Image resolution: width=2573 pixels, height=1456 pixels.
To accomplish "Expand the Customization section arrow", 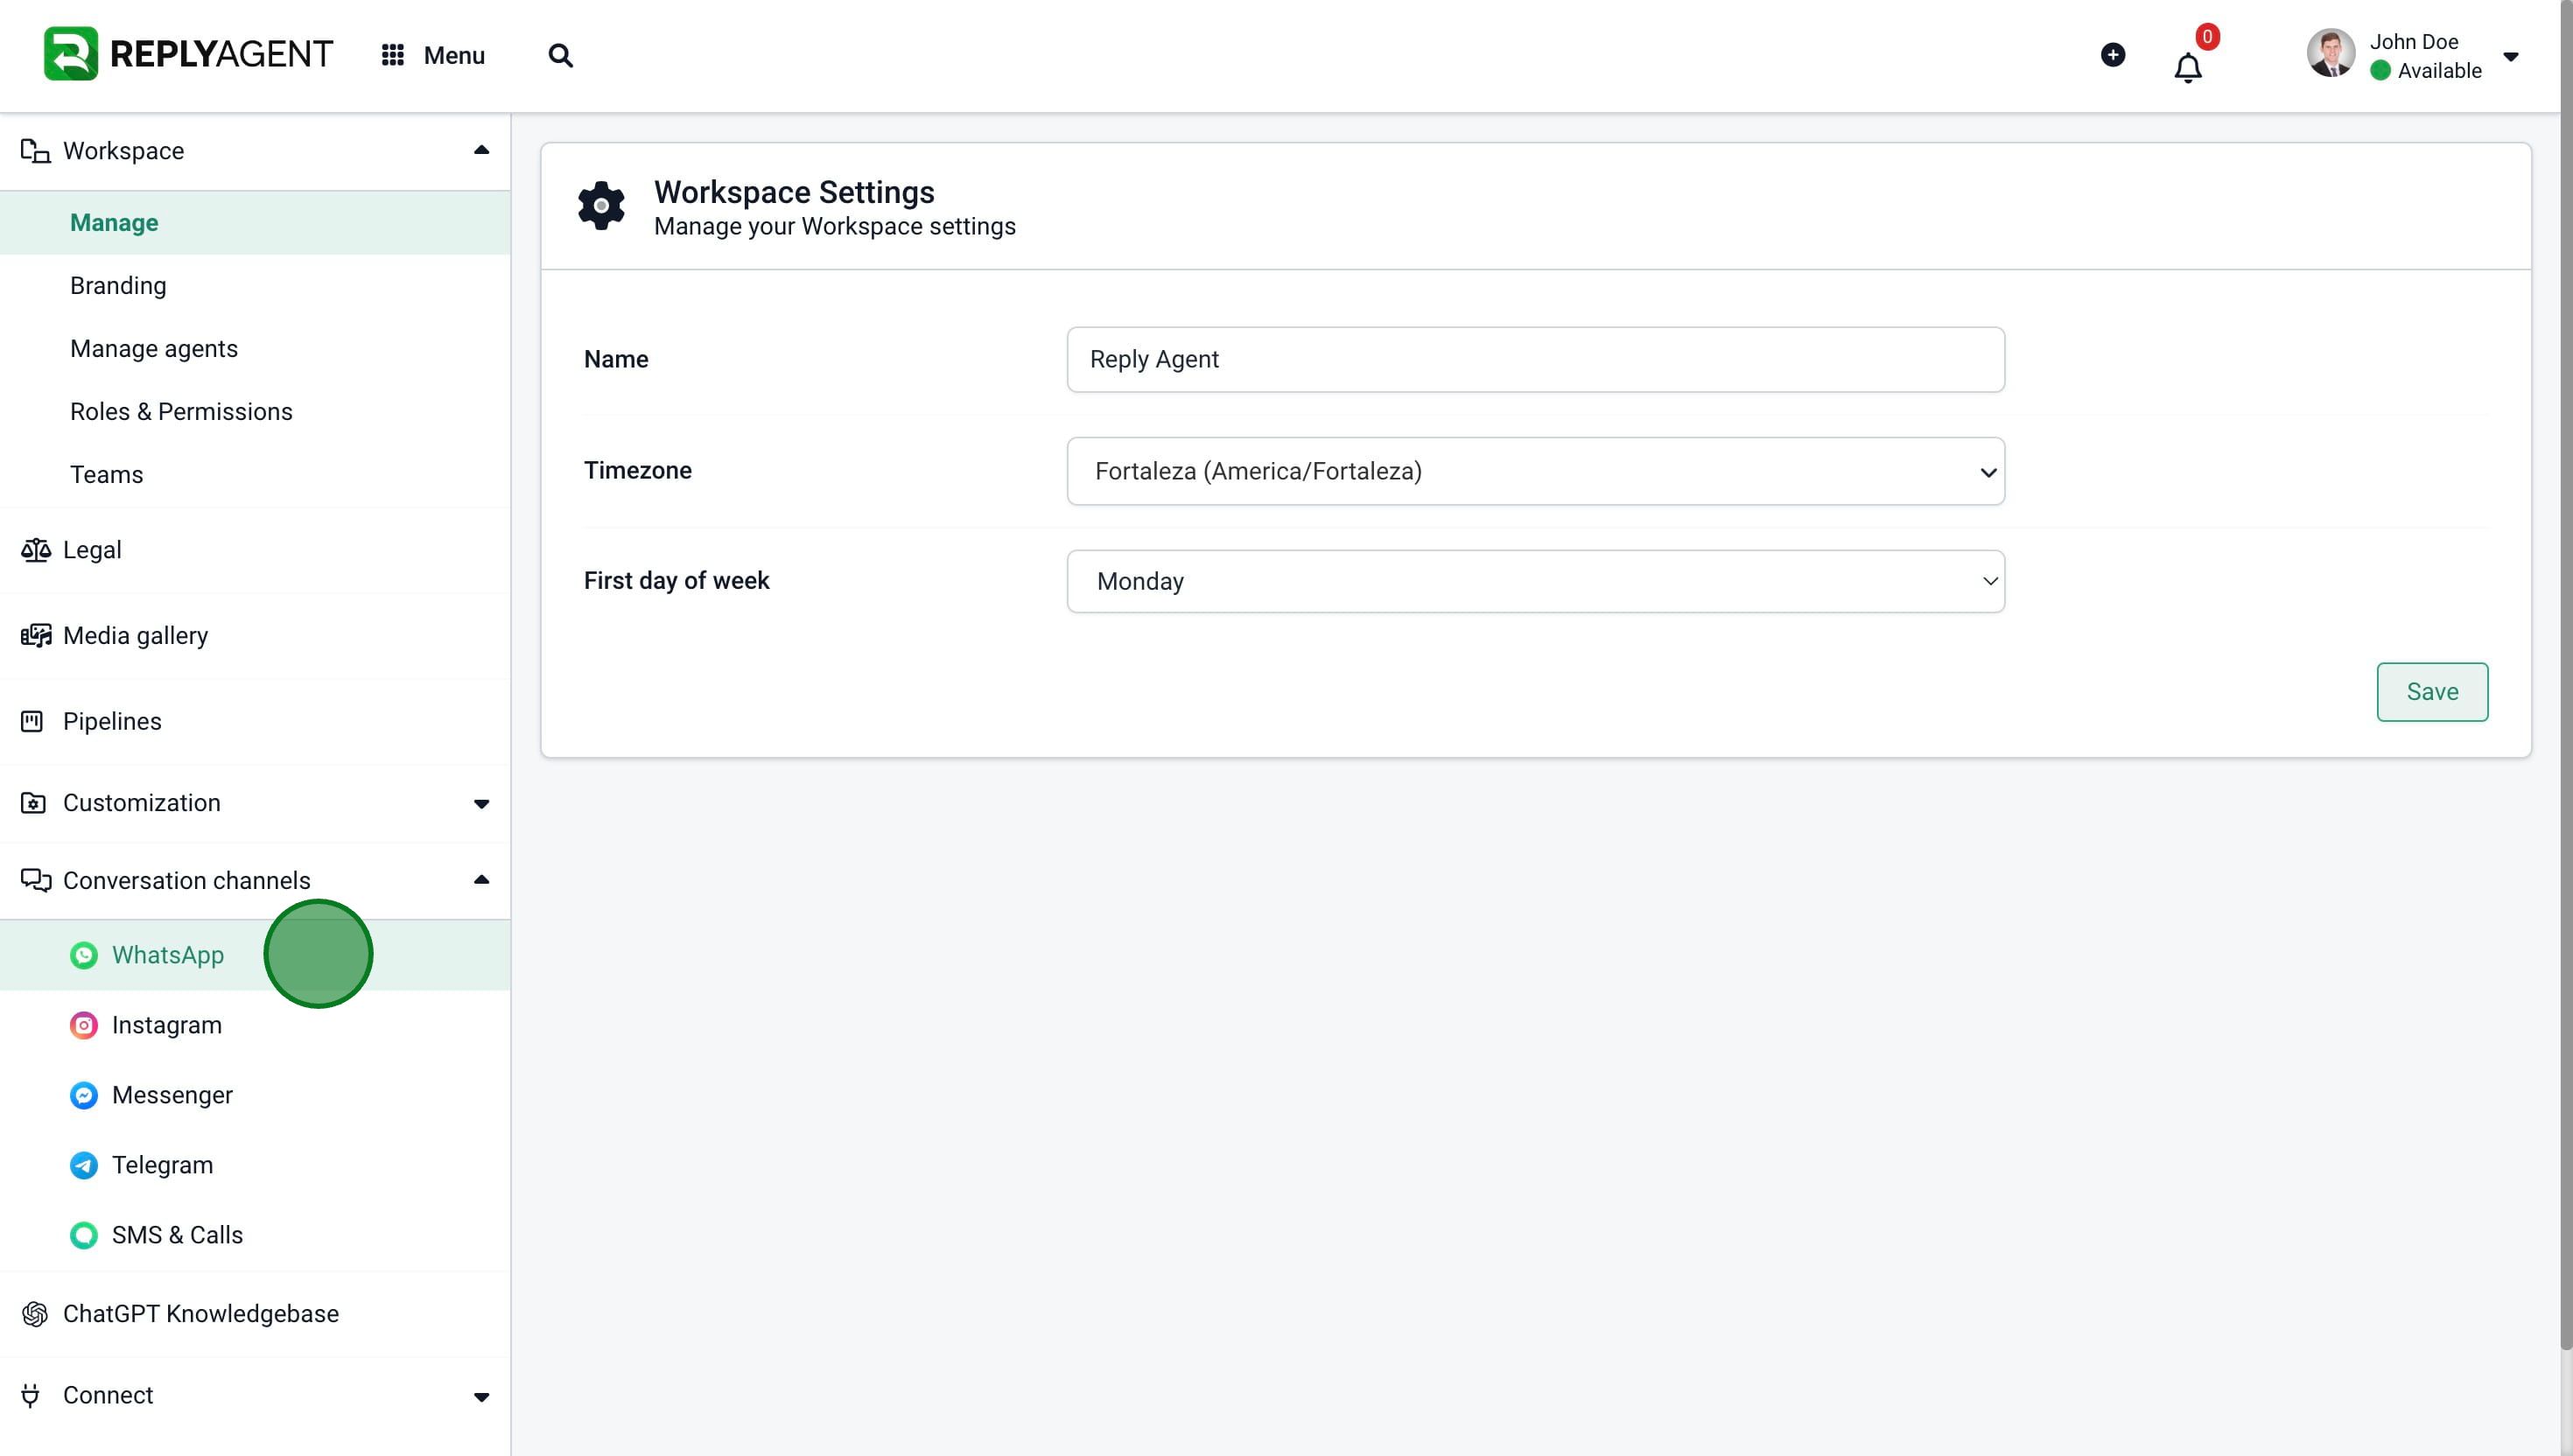I will point(481,804).
